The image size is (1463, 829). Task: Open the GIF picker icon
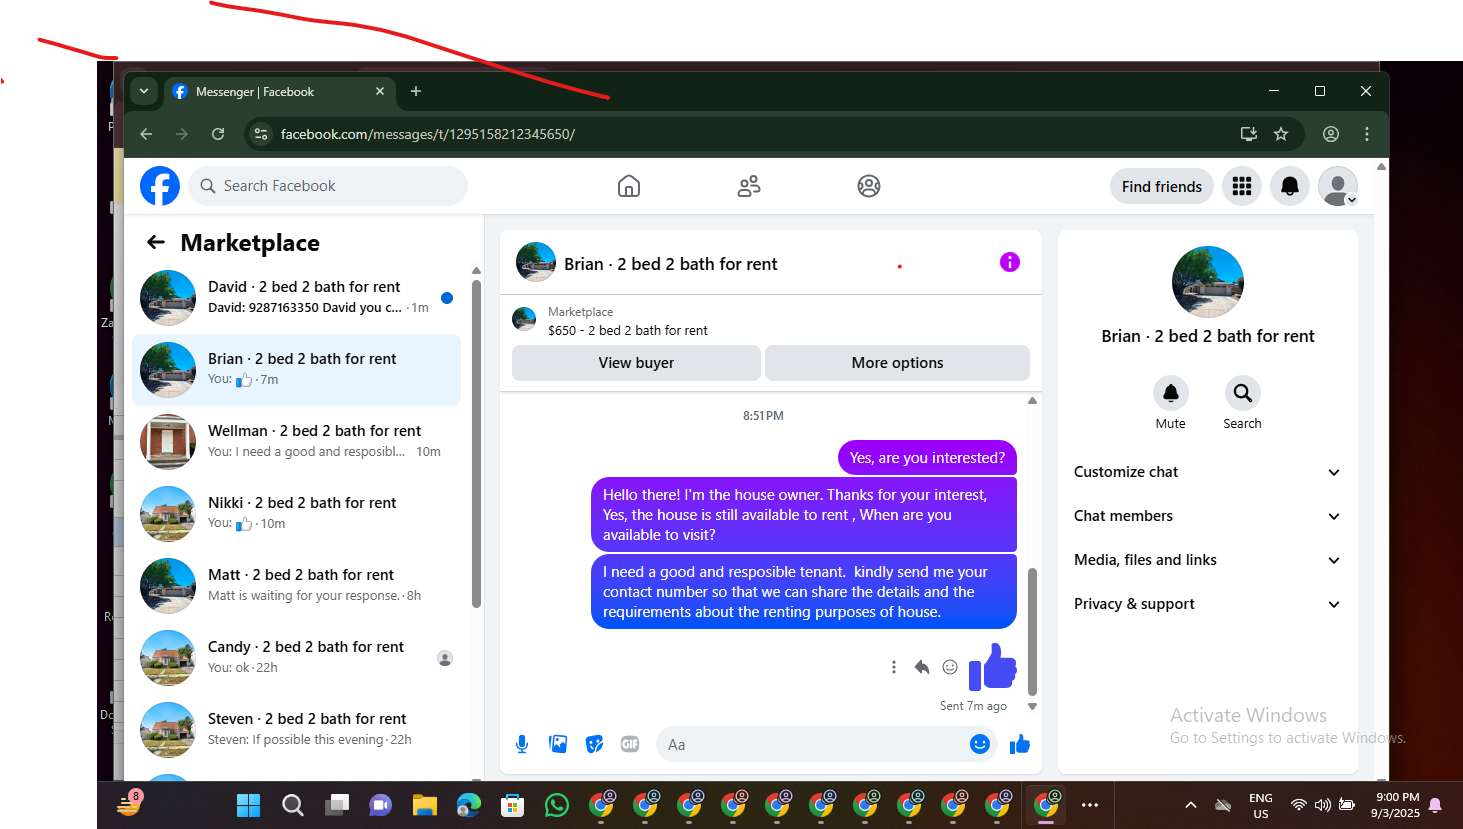[630, 744]
